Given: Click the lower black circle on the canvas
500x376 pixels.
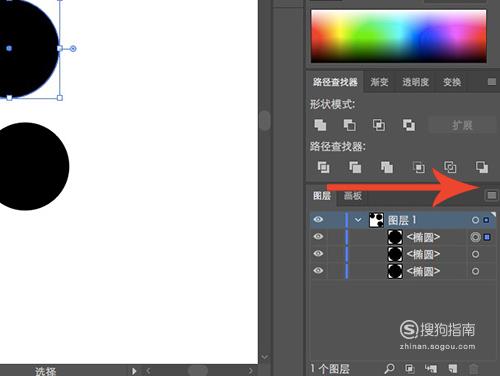Looking at the screenshot, I should point(30,166).
